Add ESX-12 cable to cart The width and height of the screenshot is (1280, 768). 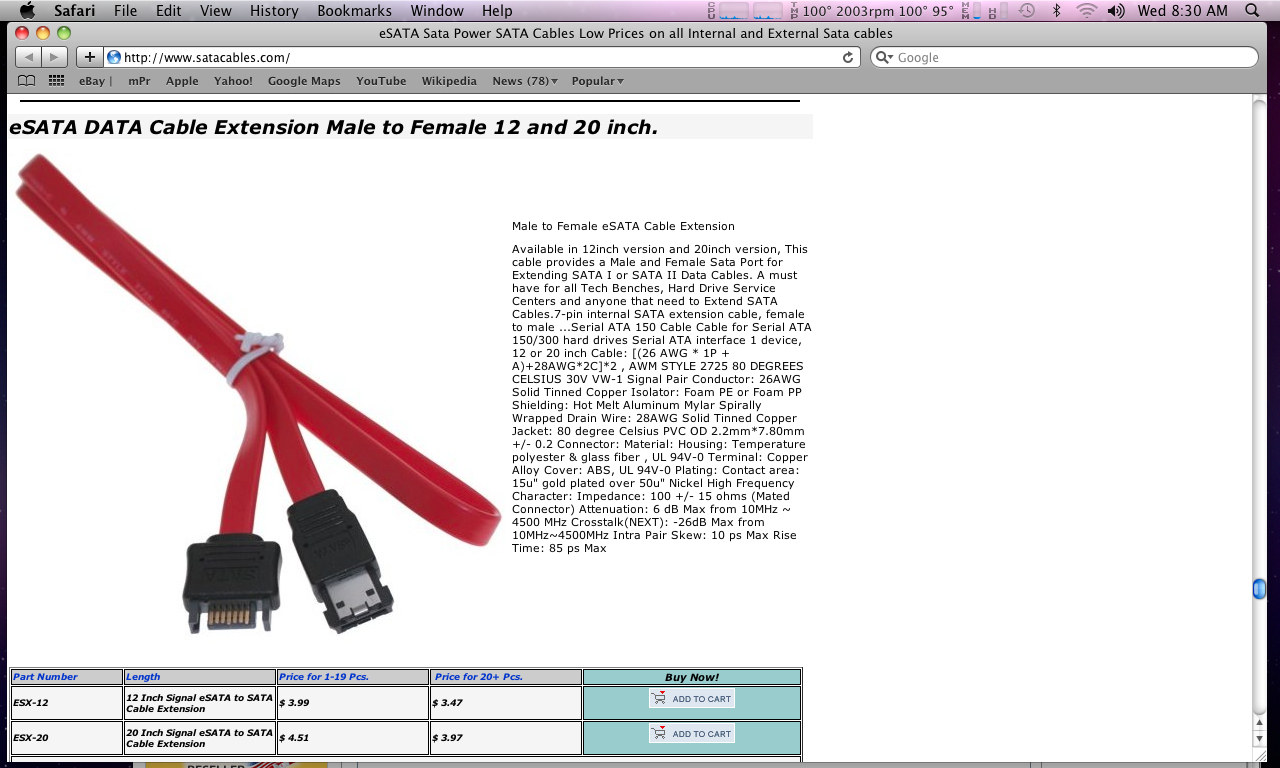click(x=691, y=699)
